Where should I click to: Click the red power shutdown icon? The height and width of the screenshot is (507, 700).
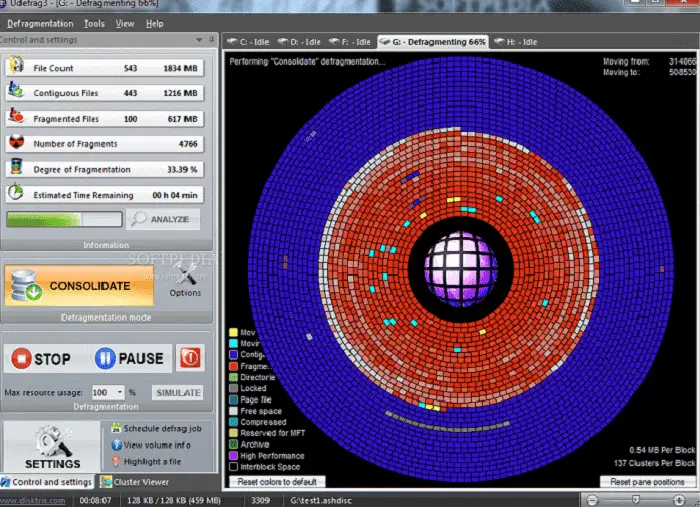[190, 358]
